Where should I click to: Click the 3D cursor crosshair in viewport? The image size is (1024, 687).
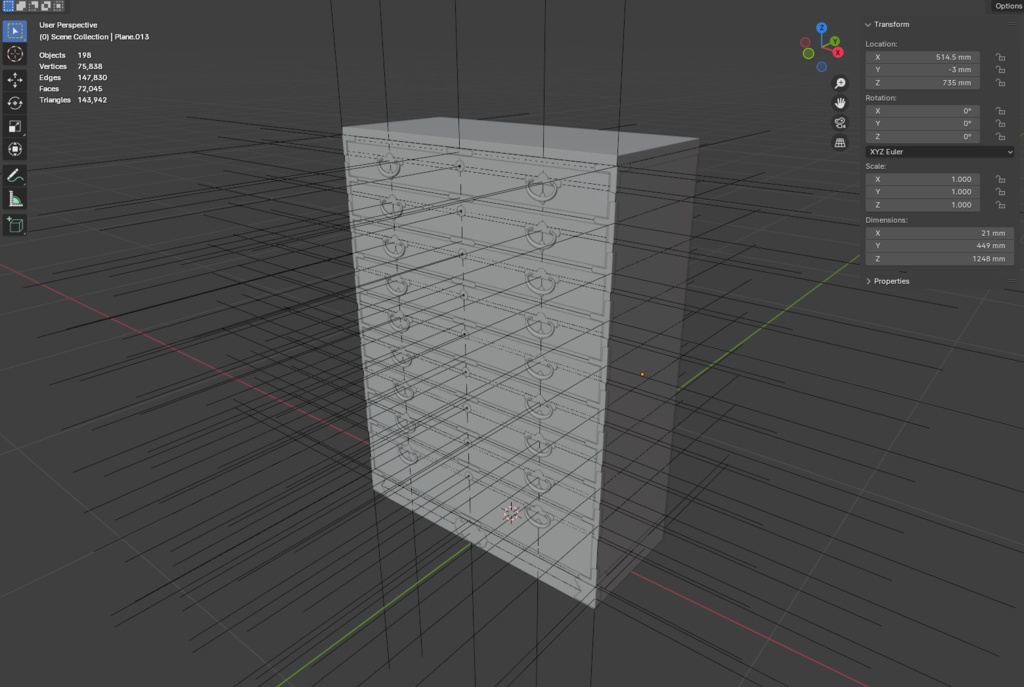click(511, 513)
